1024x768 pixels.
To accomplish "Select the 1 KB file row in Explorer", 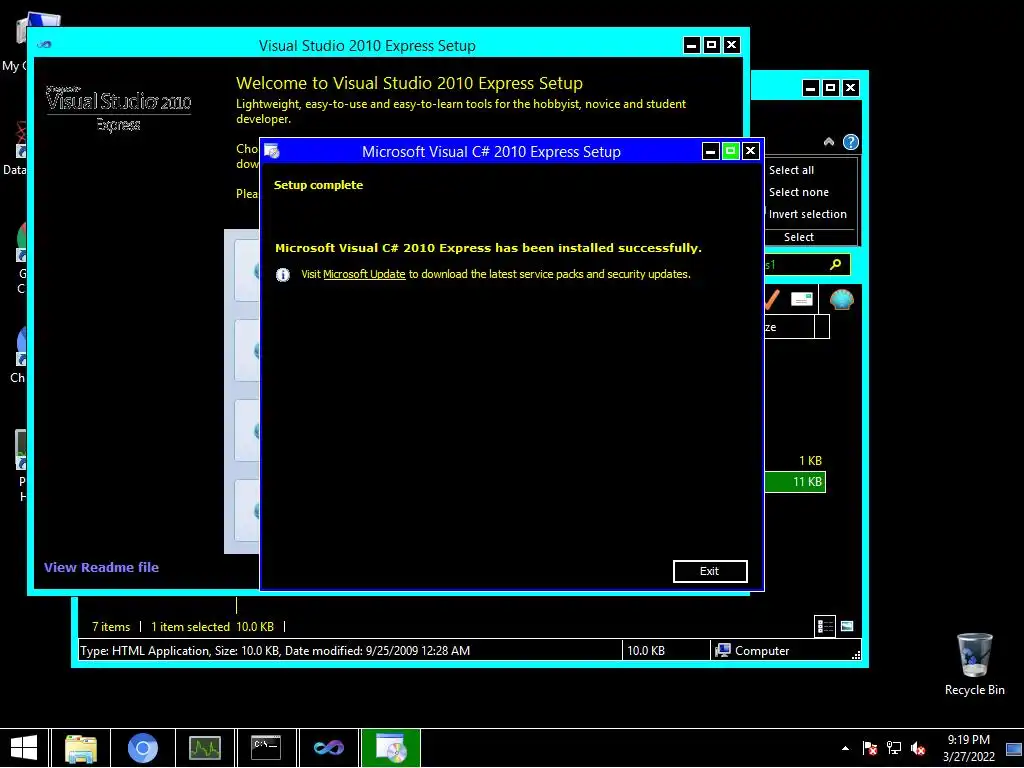I will pyautogui.click(x=795, y=460).
